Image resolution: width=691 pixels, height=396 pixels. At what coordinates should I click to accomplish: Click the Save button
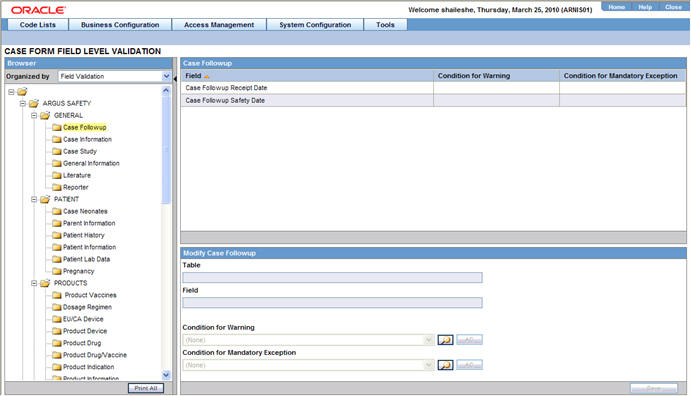click(x=654, y=388)
